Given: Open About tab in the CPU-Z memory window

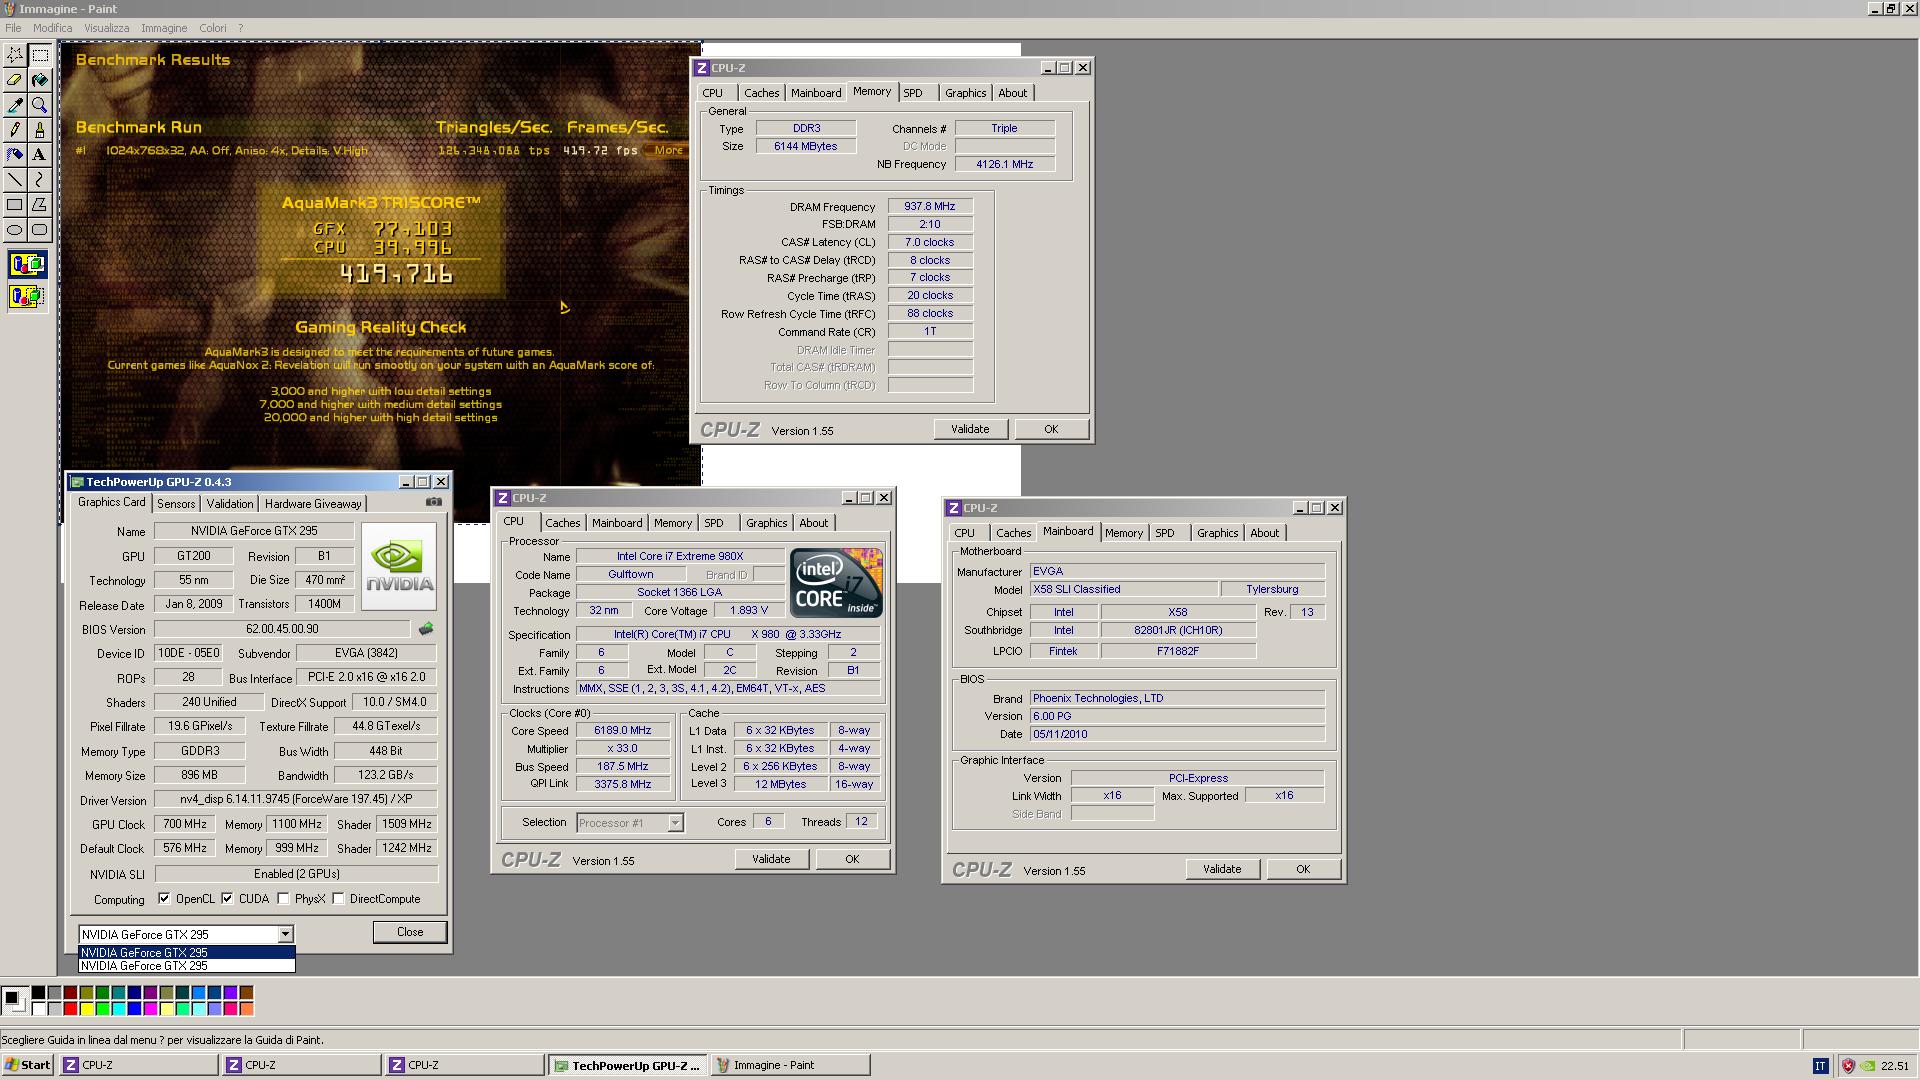Looking at the screenshot, I should pyautogui.click(x=1012, y=93).
